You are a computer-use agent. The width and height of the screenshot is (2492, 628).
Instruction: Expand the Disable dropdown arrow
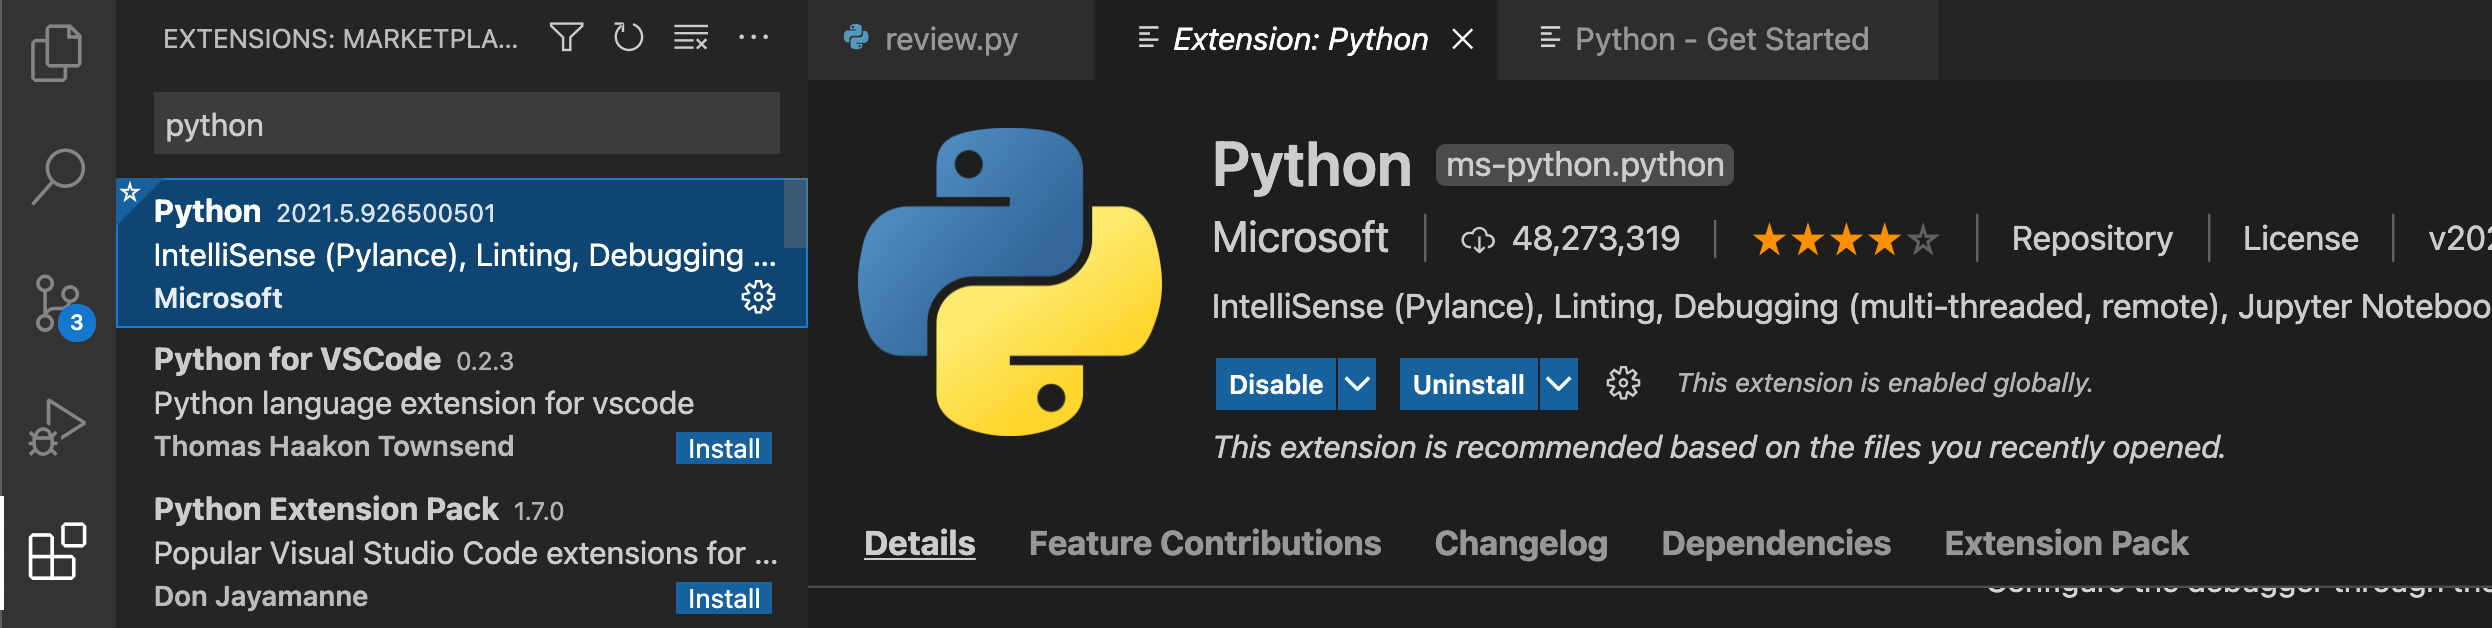tap(1357, 384)
